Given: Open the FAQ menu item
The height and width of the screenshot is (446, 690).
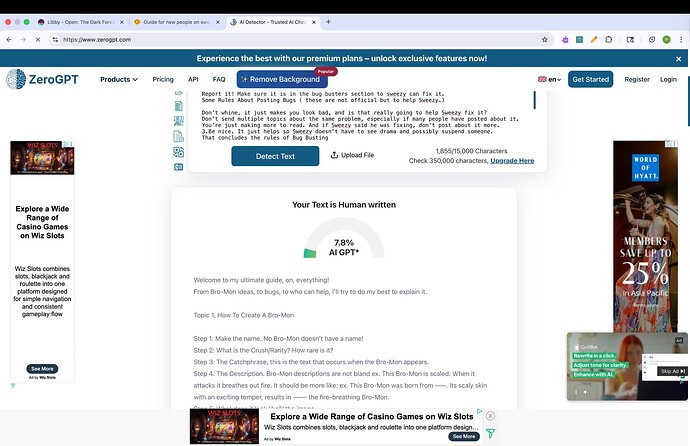Looking at the screenshot, I should tap(219, 79).
